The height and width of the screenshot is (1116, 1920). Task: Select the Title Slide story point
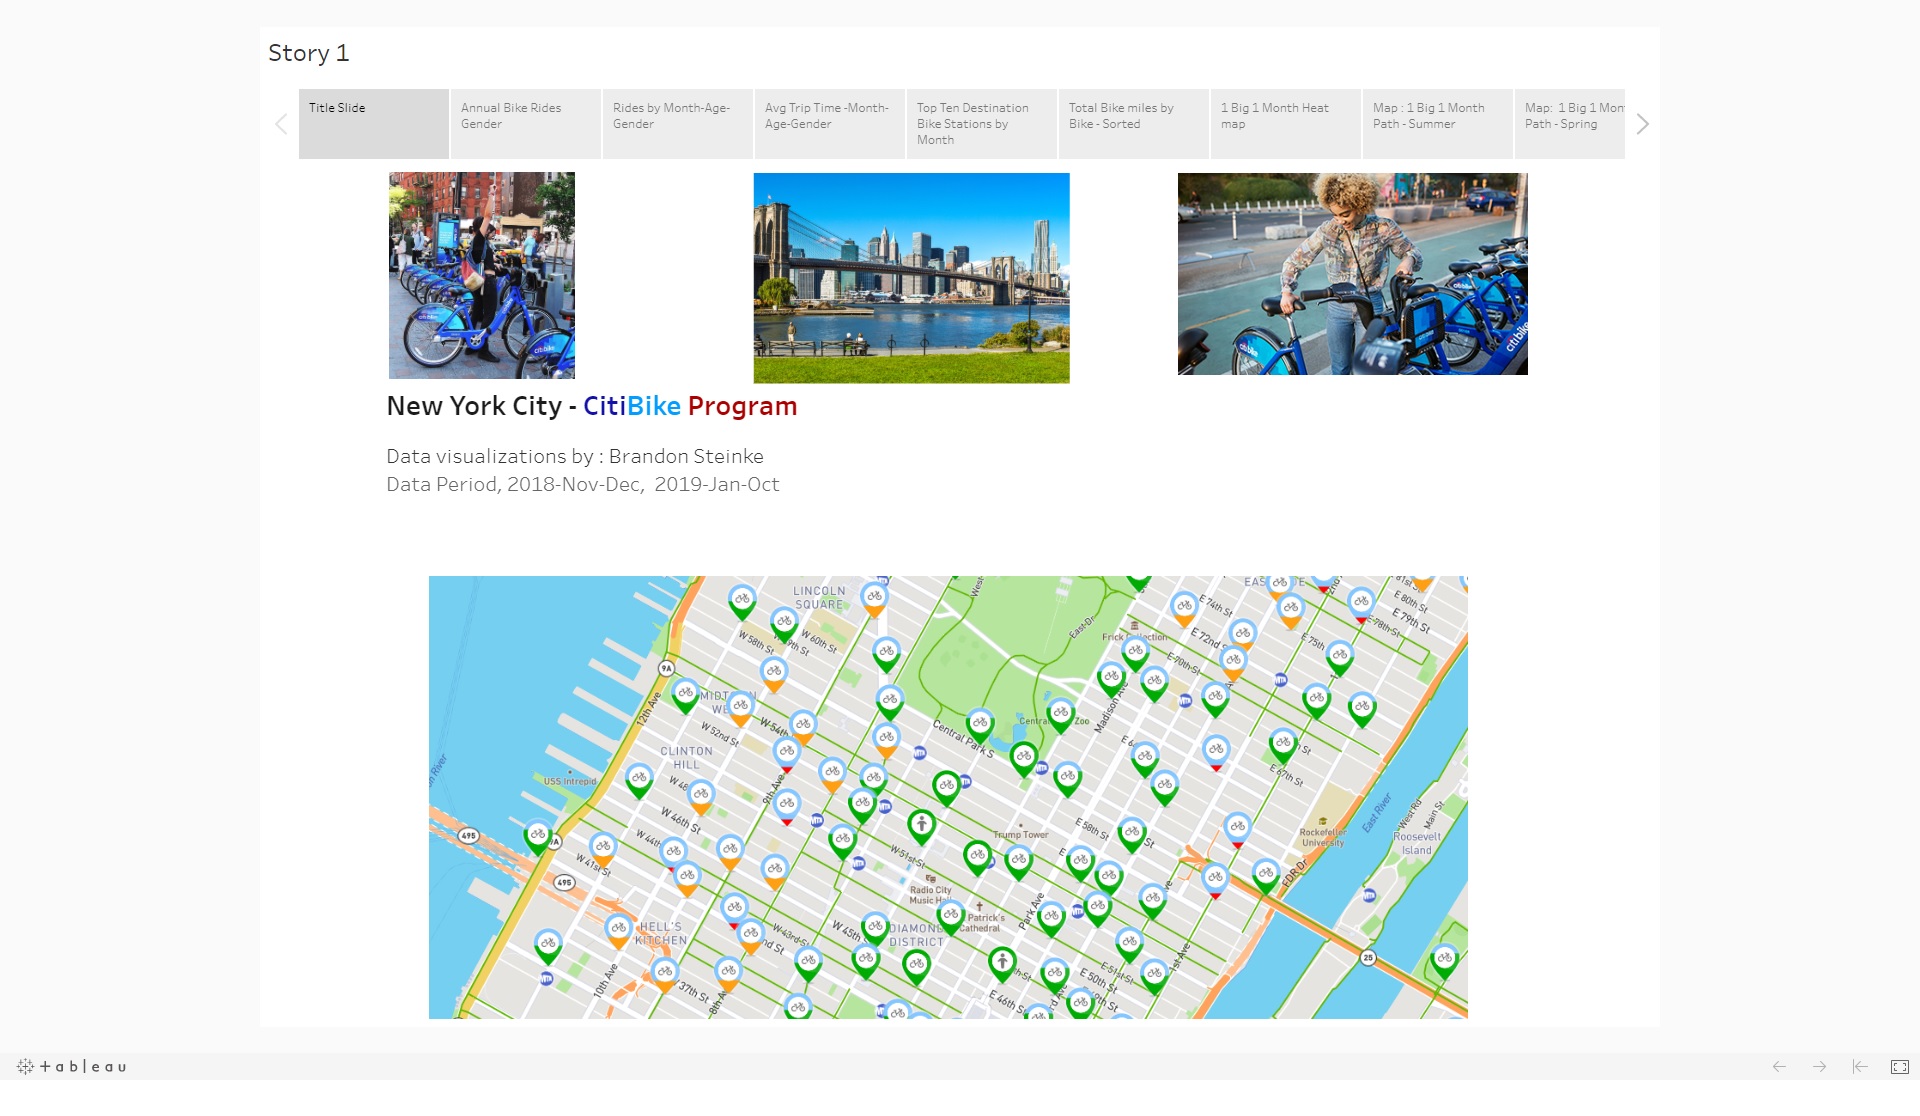(x=373, y=124)
